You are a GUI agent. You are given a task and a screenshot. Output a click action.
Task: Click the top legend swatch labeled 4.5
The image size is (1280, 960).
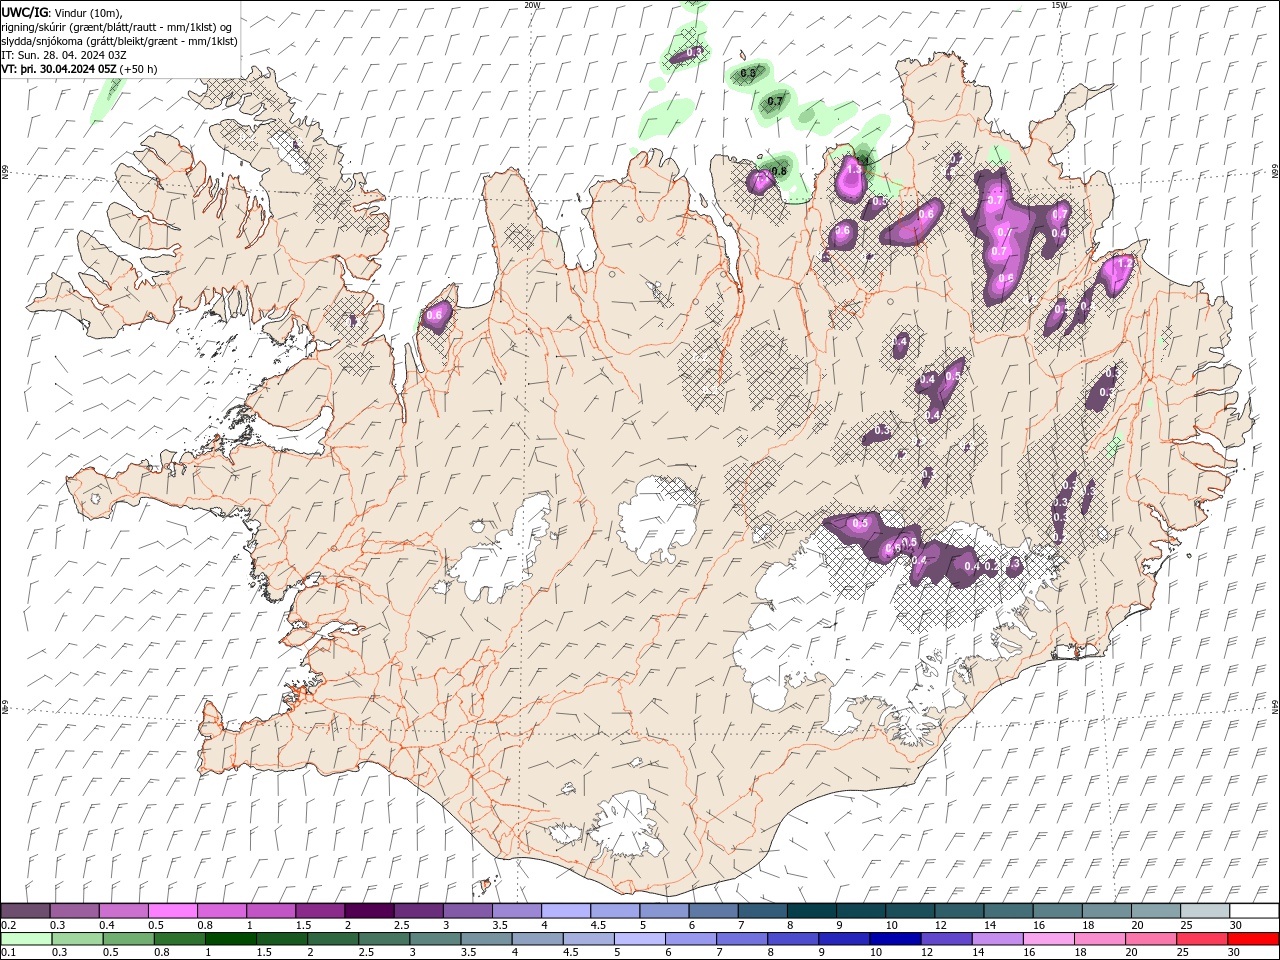615,911
